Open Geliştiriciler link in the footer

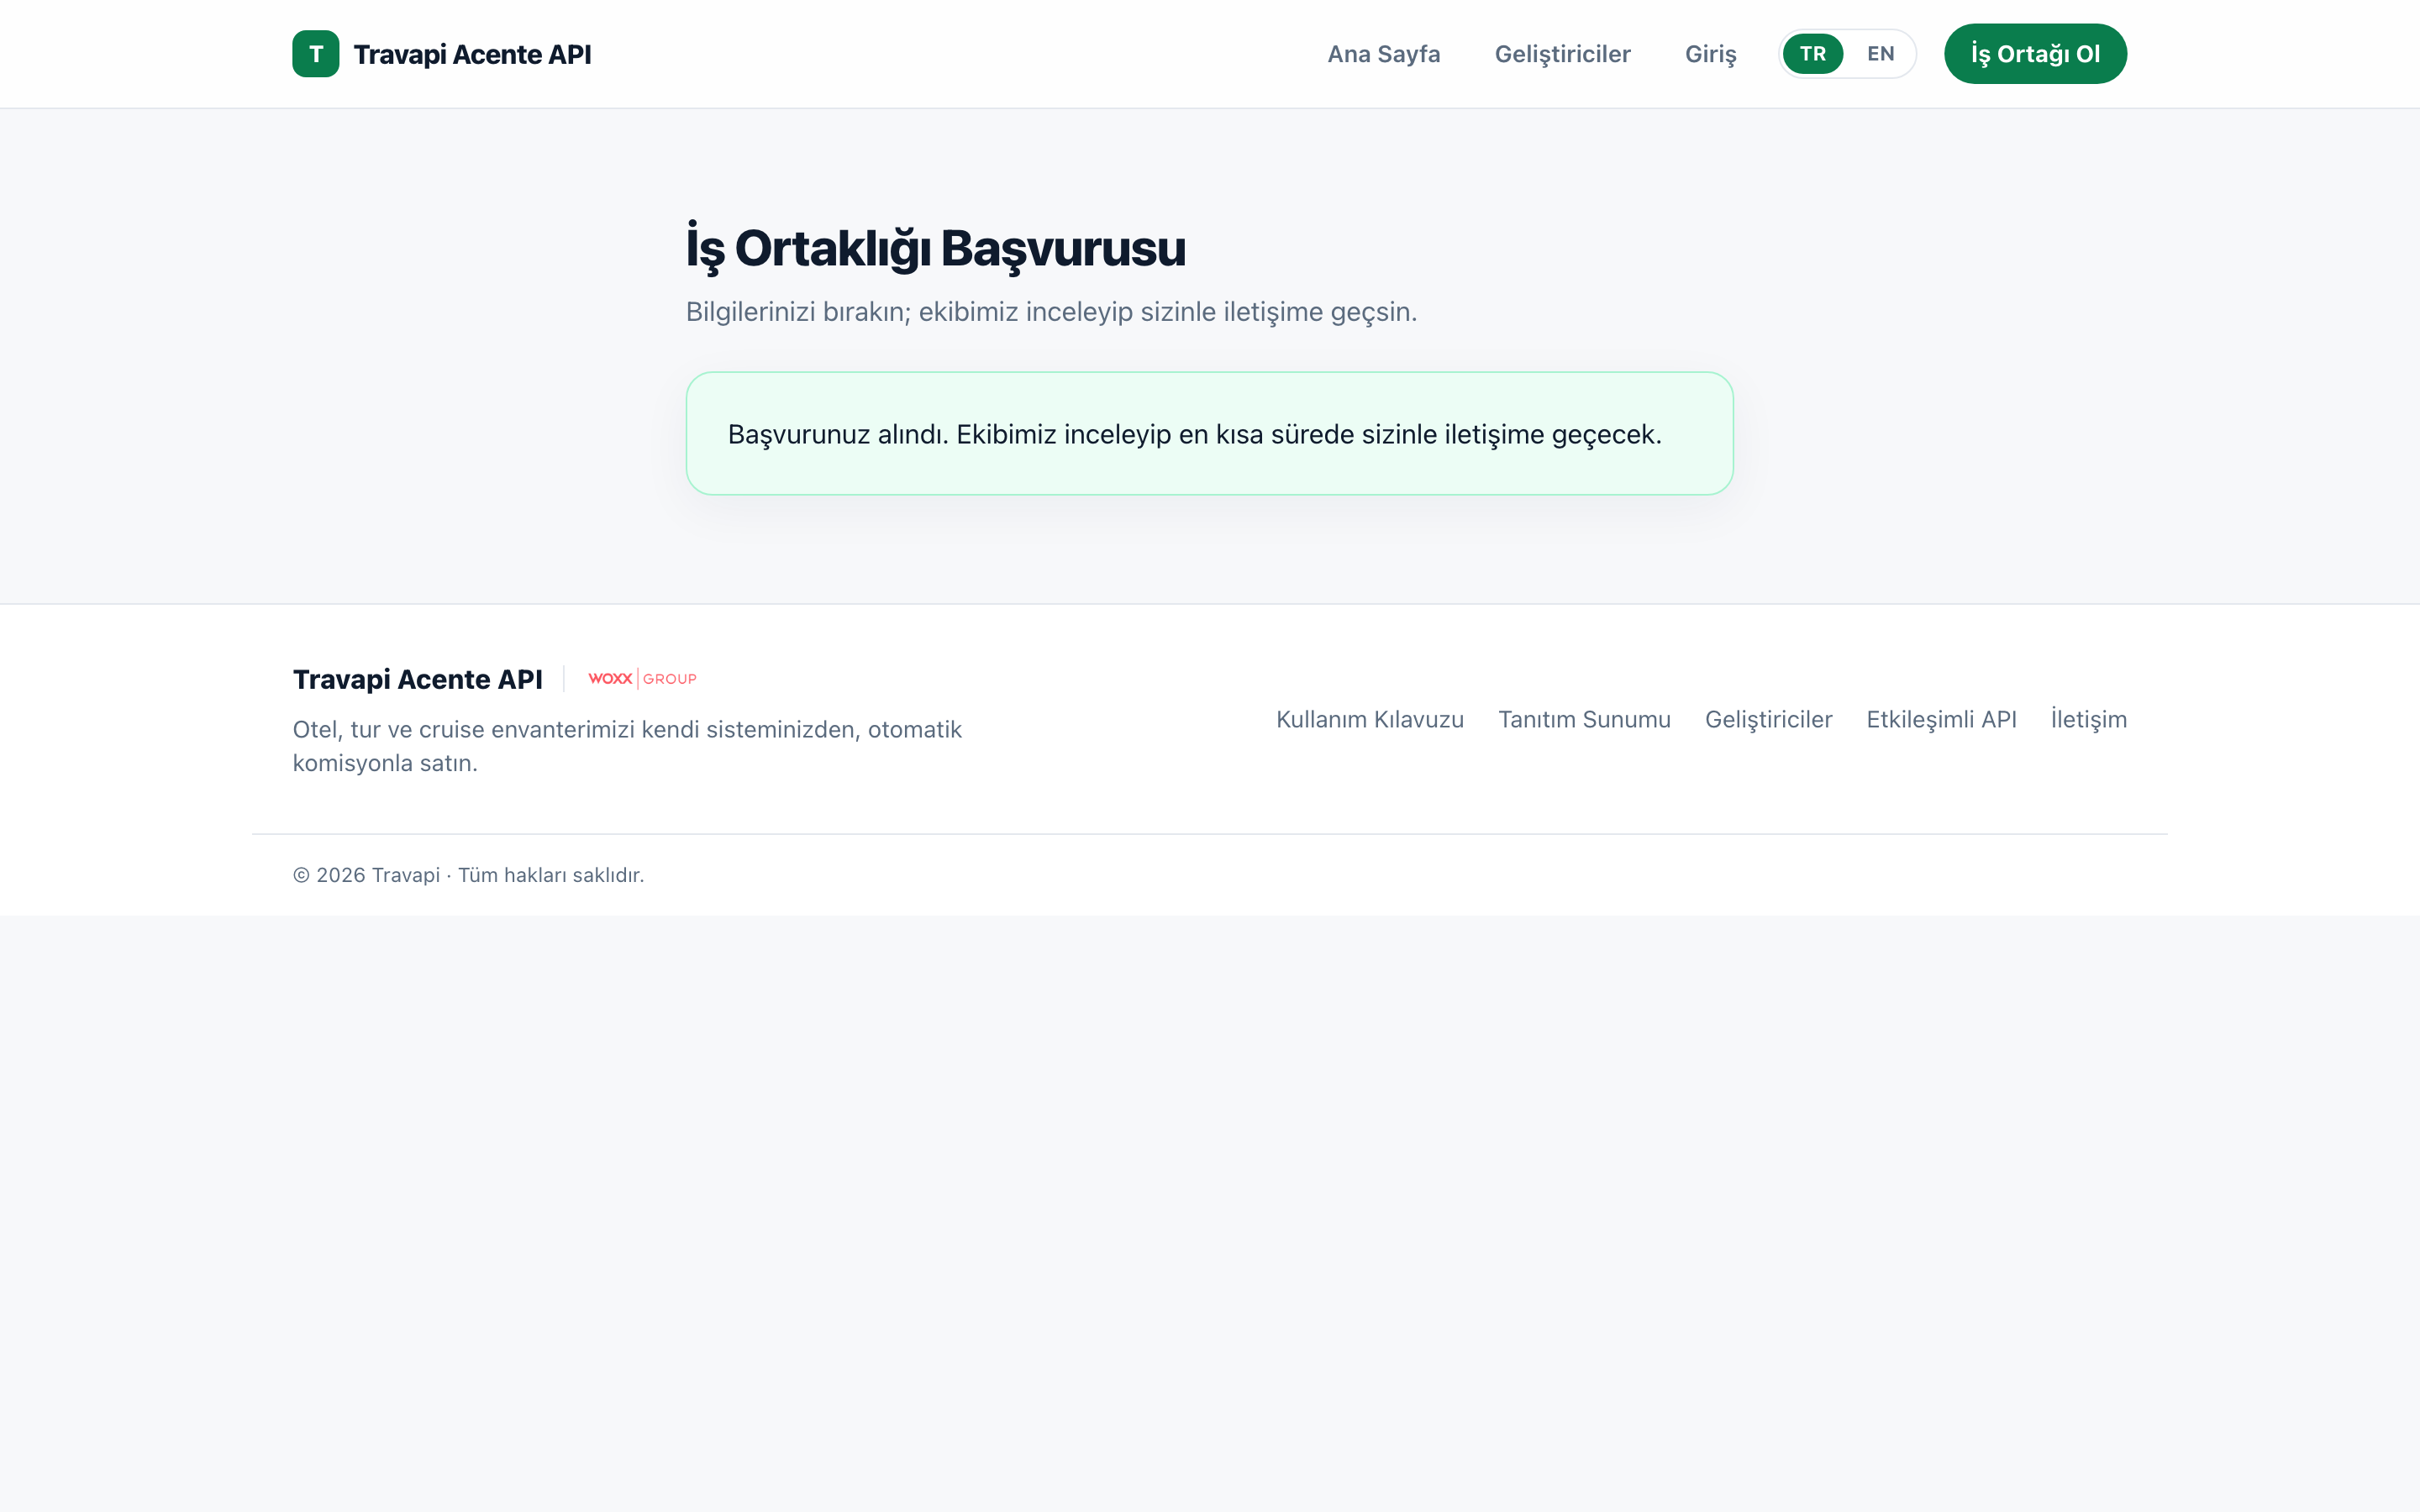(x=1768, y=719)
